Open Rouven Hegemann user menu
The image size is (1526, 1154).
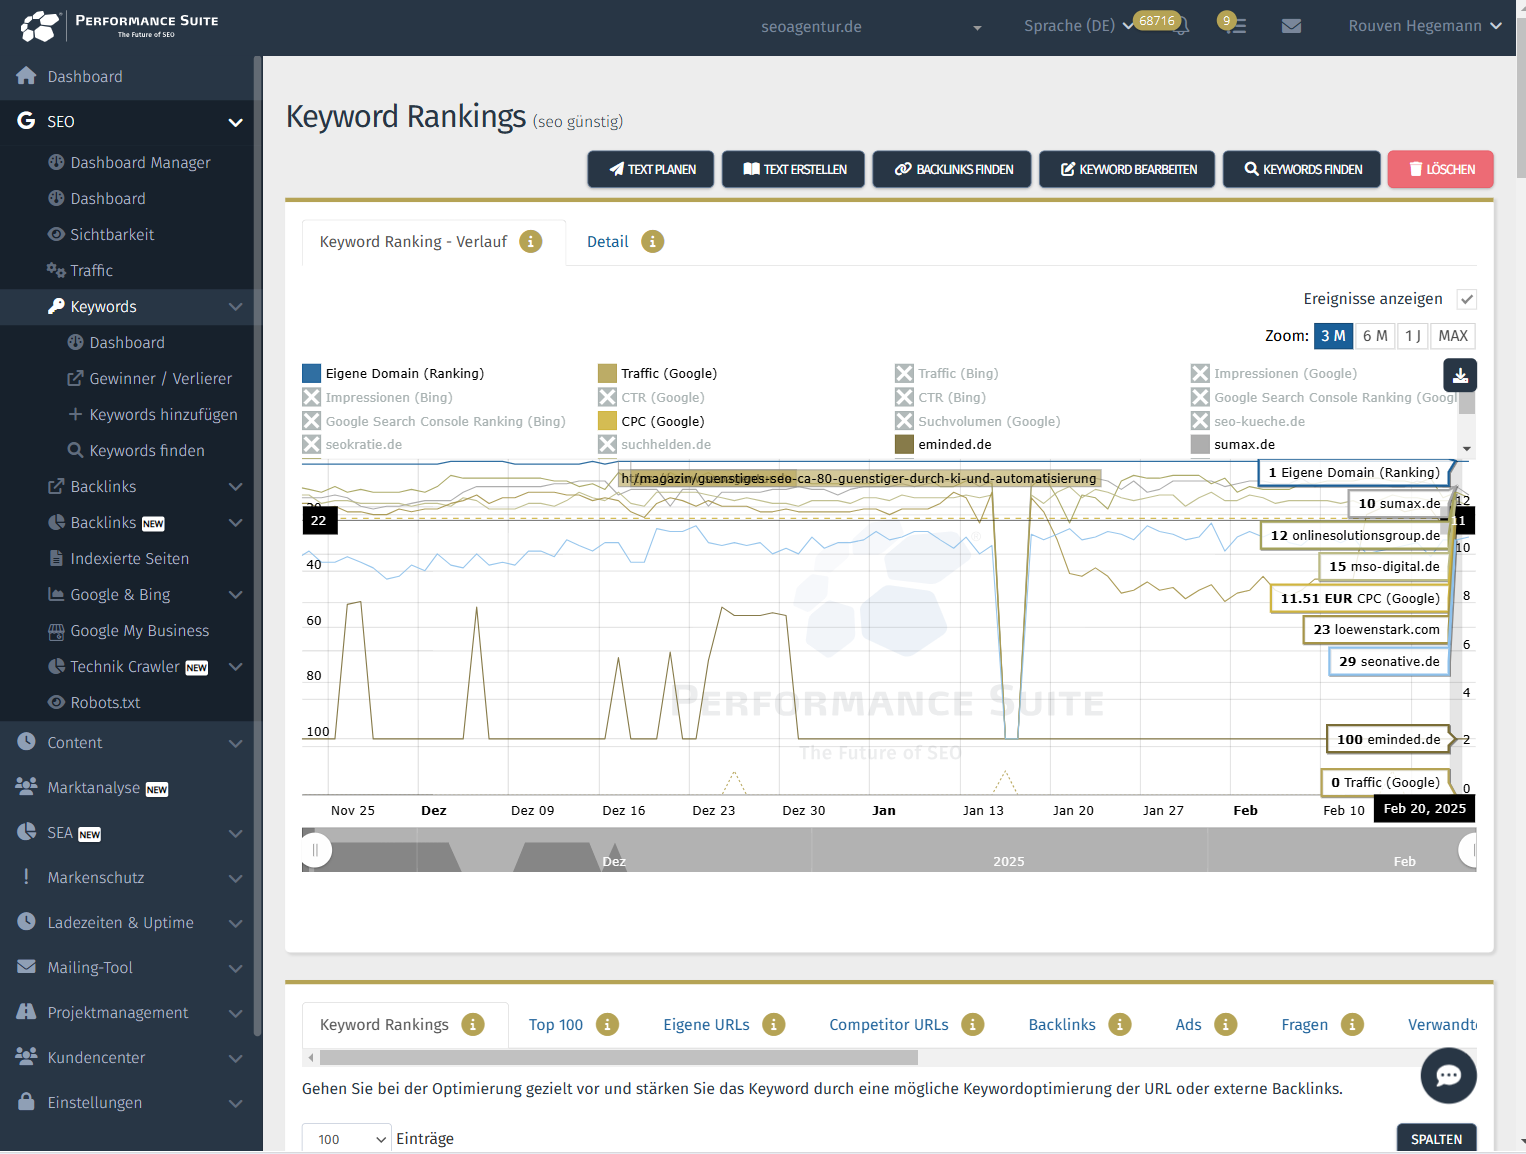(x=1425, y=26)
